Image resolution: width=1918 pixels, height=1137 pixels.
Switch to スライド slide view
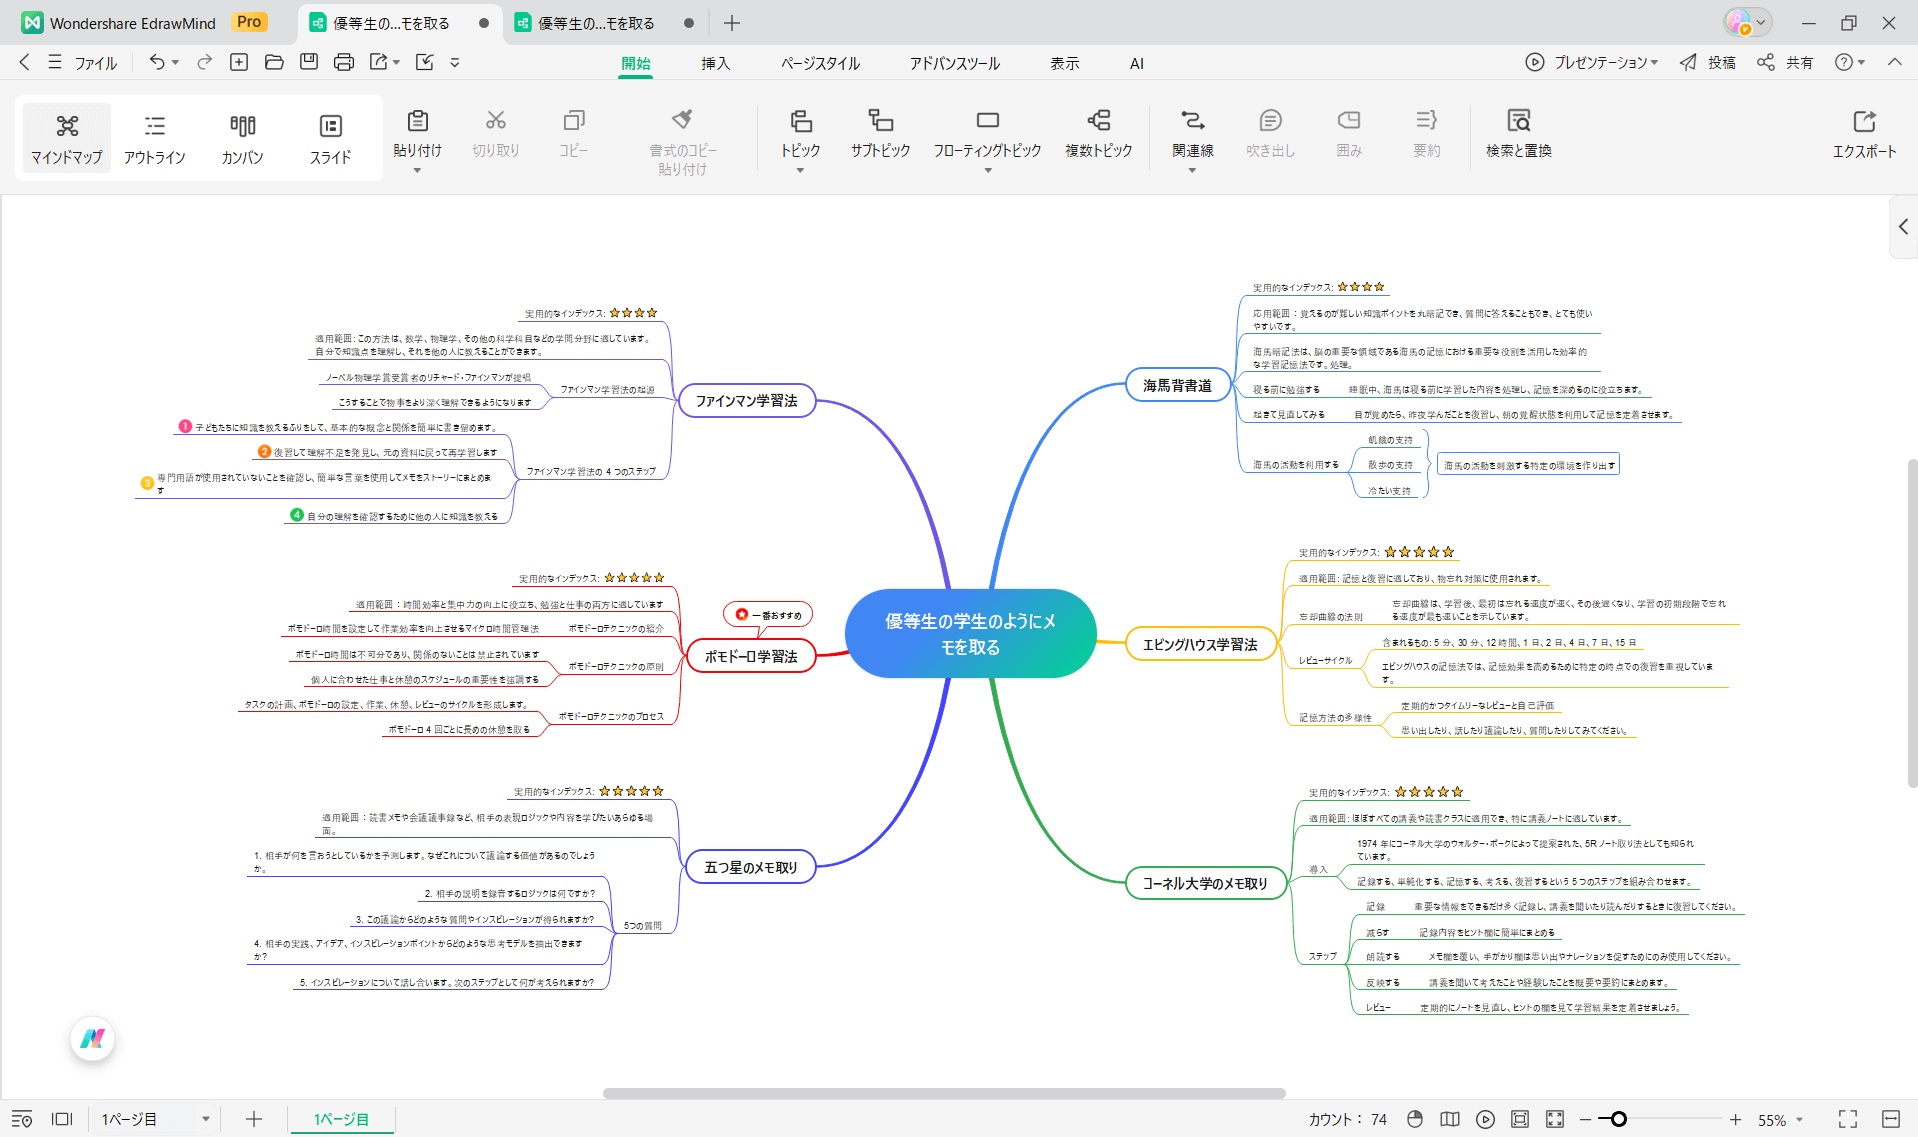(330, 138)
